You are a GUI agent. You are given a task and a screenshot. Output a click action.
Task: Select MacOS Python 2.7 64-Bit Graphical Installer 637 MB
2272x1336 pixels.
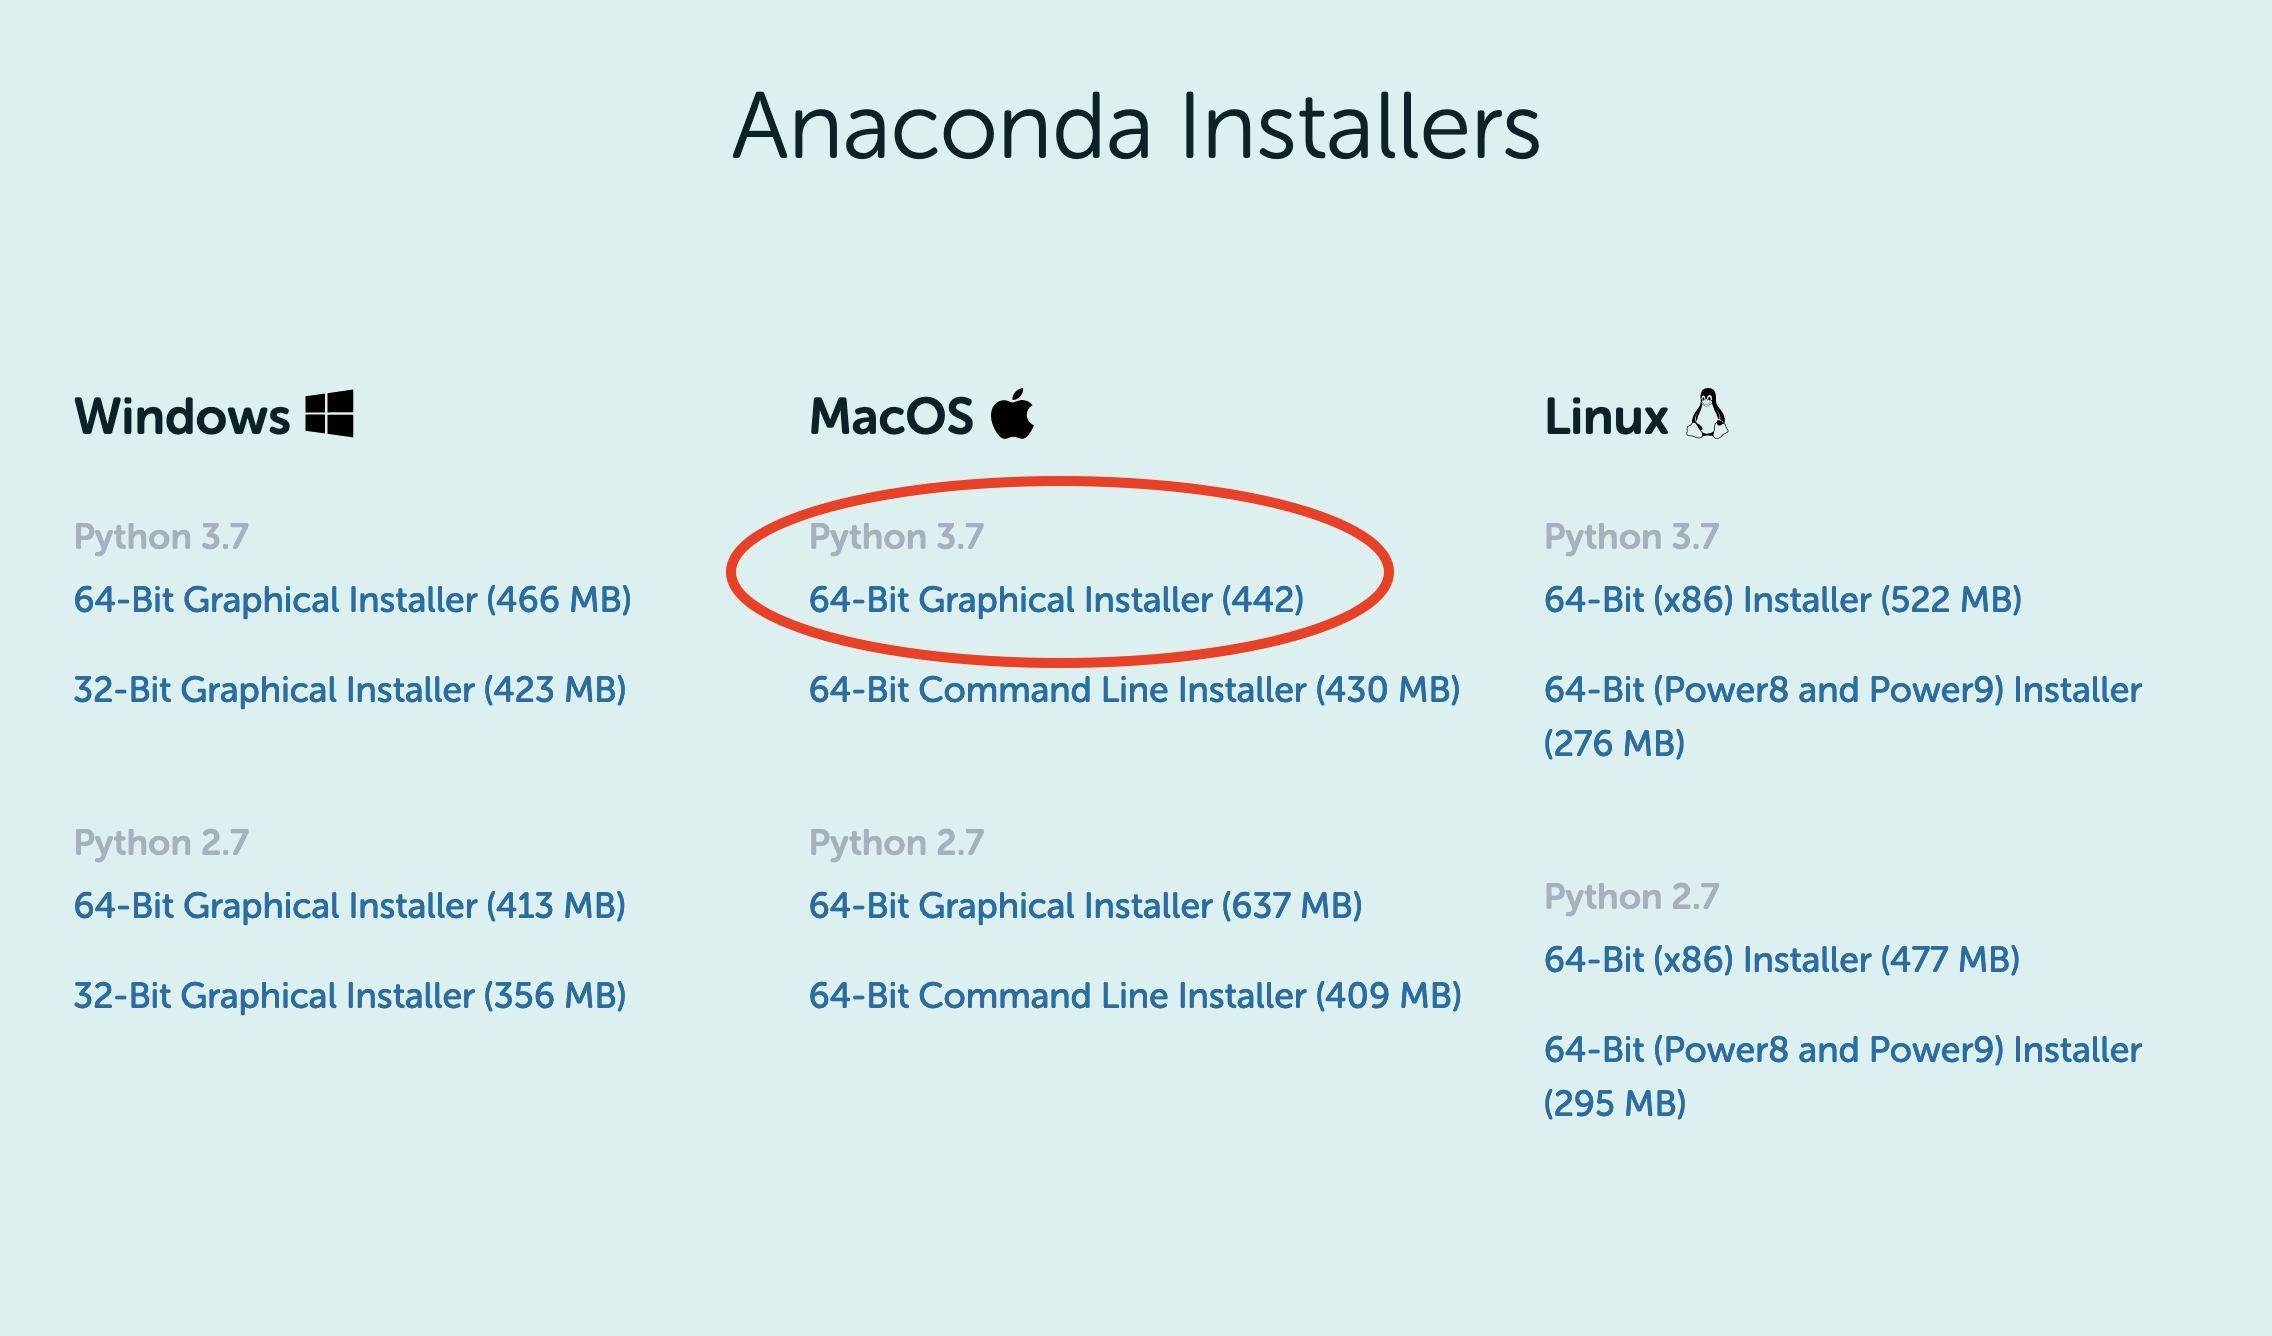click(1086, 905)
